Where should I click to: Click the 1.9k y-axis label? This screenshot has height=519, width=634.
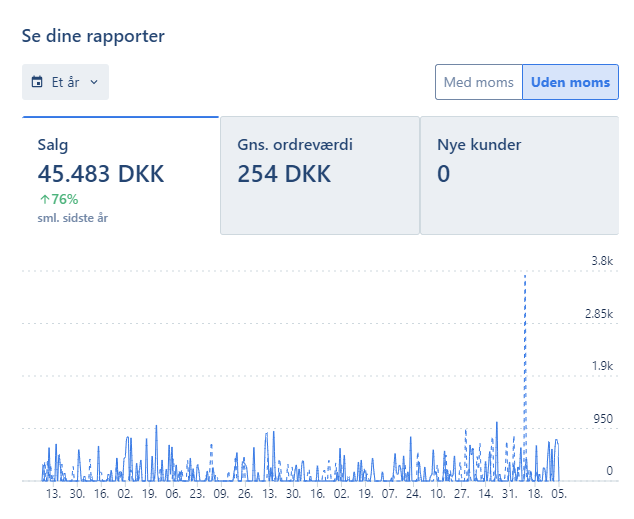[x=601, y=366]
